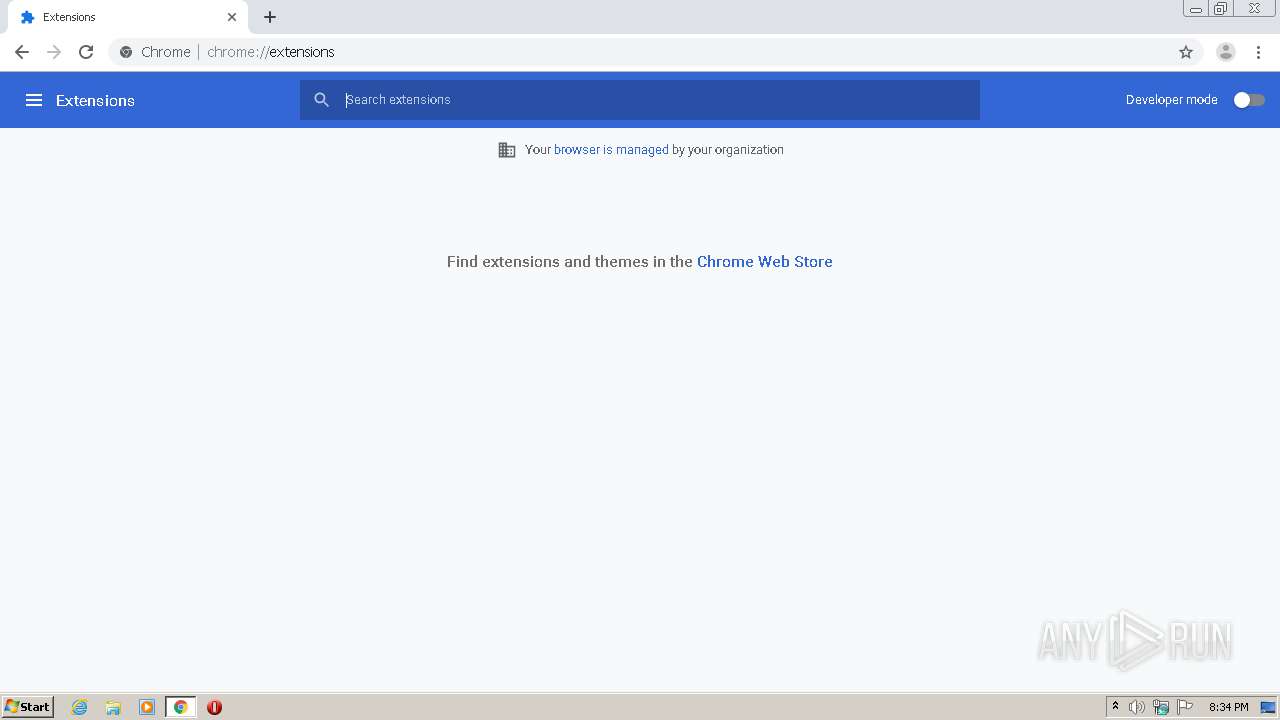Screen dimensions: 1280x720
Task: Click the Search extensions field
Action: point(640,100)
